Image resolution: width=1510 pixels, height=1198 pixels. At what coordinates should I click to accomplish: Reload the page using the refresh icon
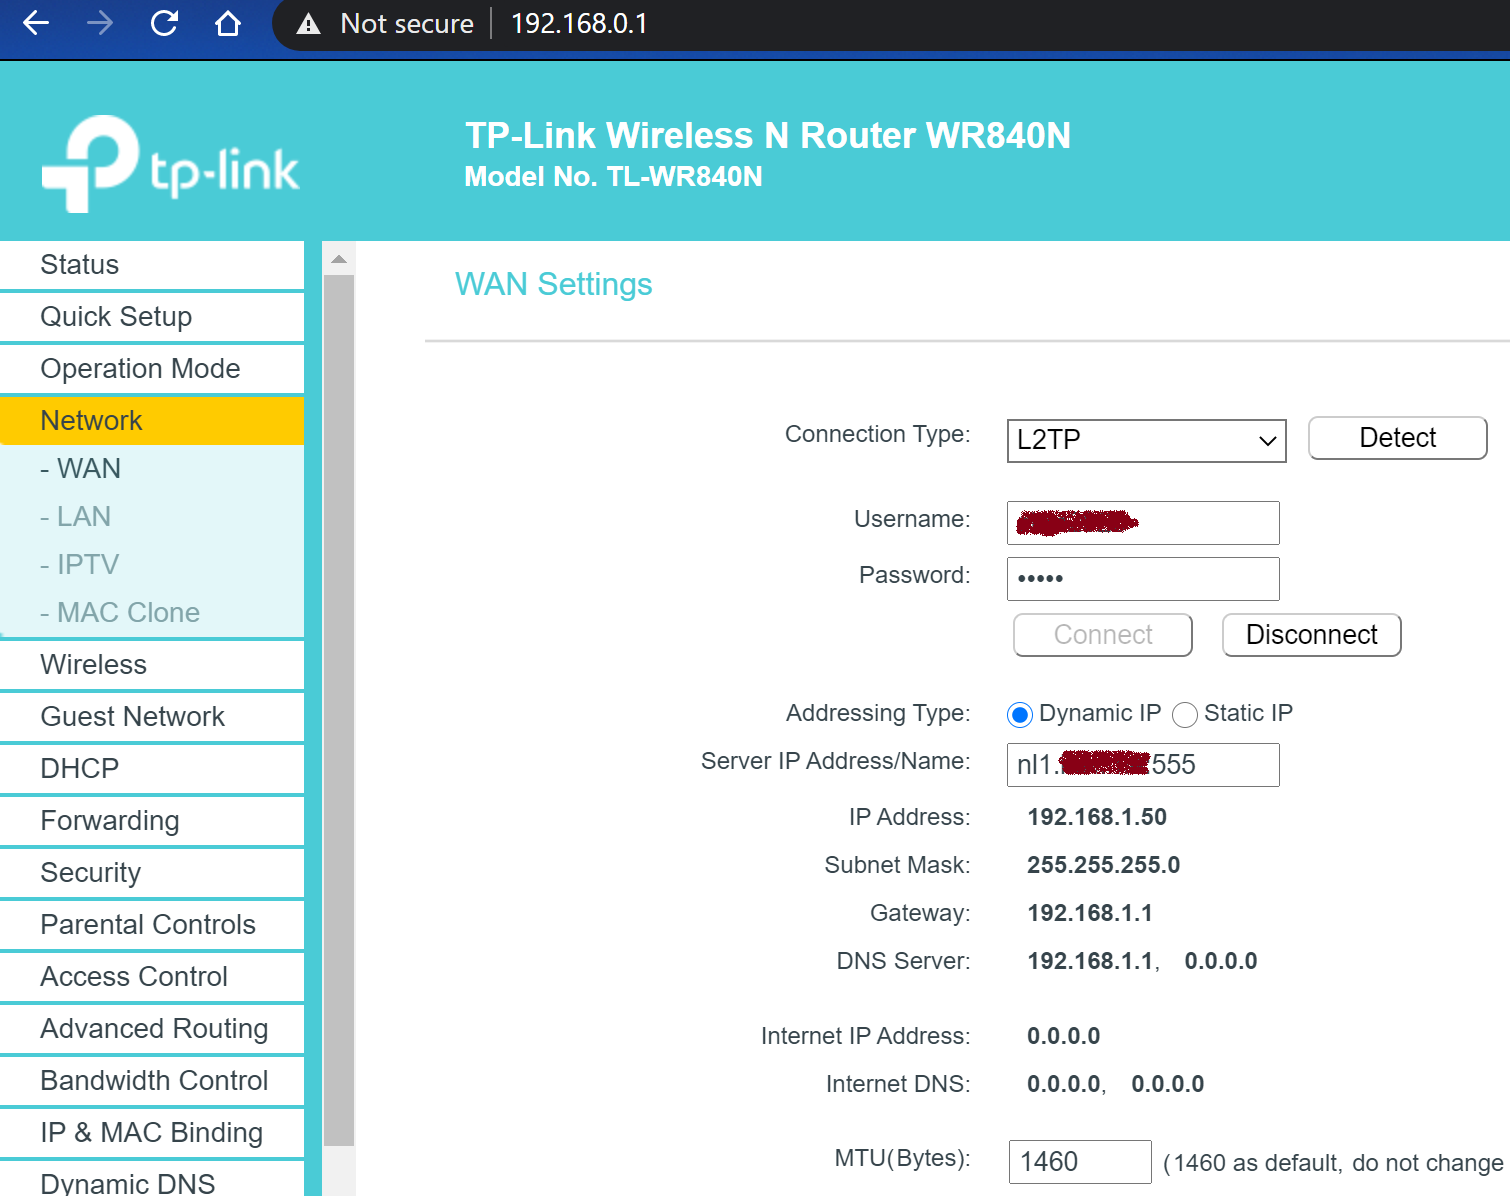pyautogui.click(x=163, y=23)
